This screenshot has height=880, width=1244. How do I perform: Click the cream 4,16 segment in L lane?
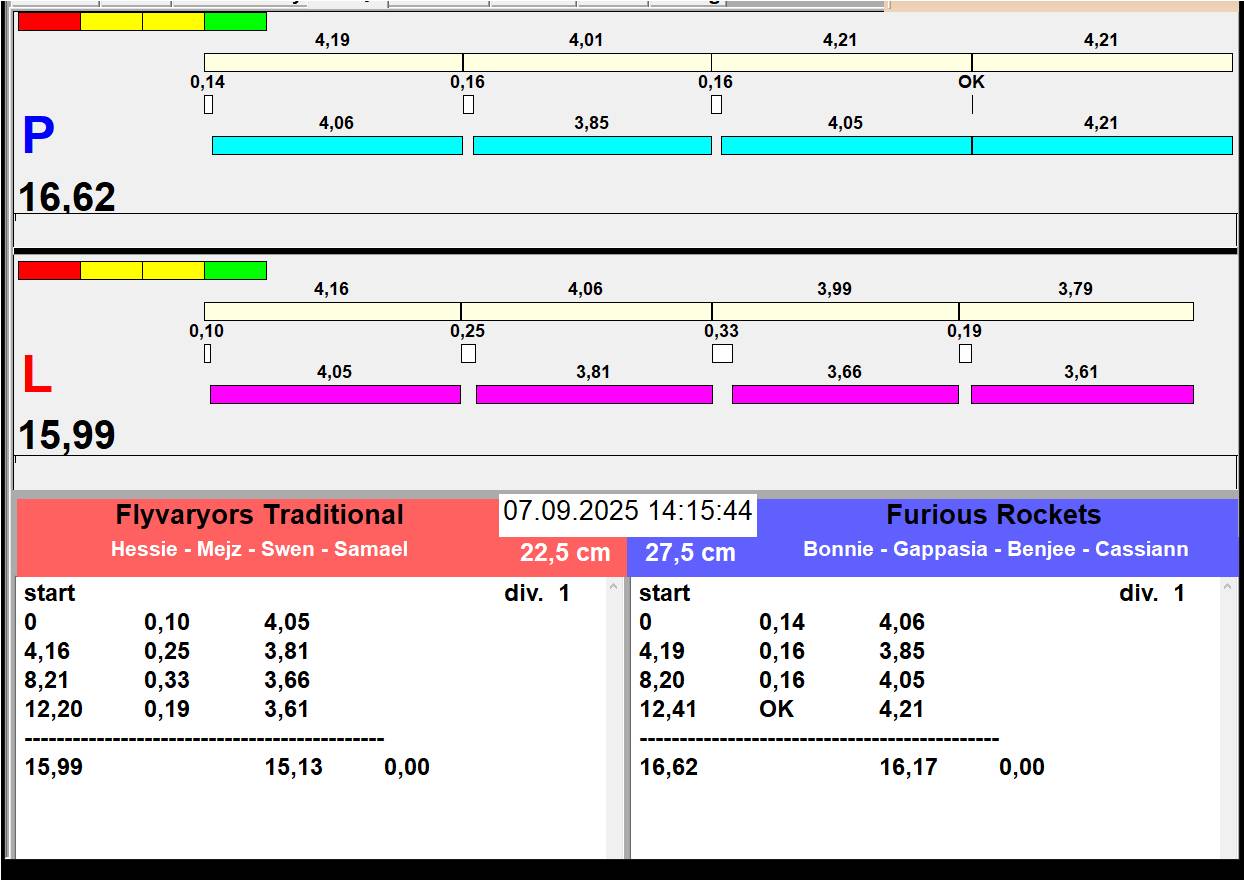[332, 311]
